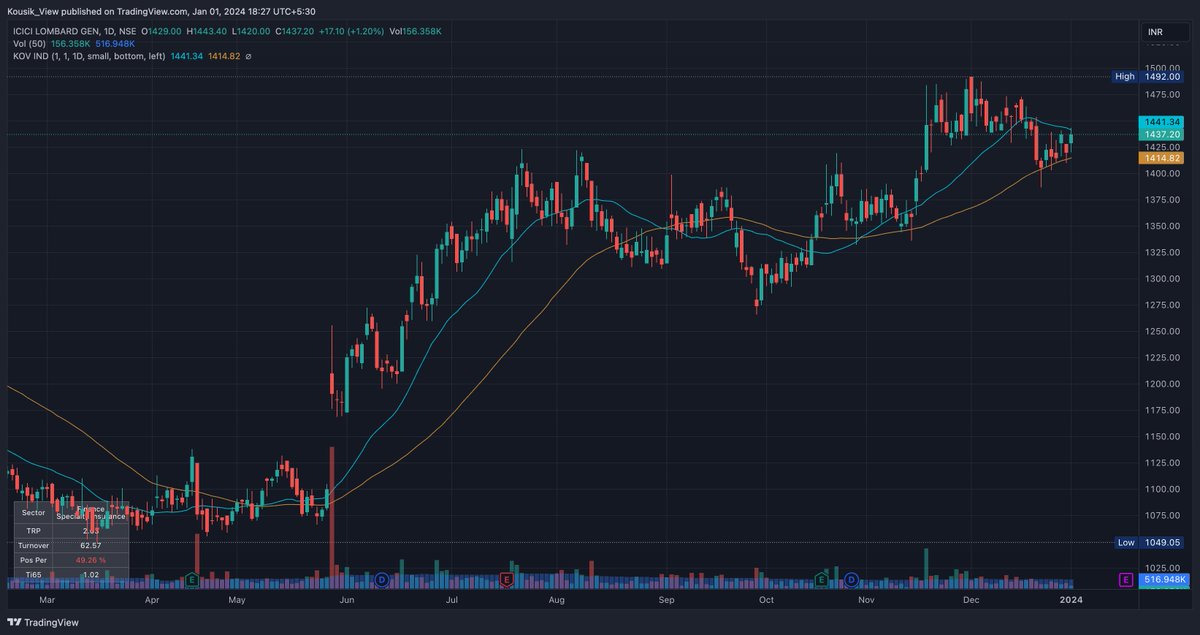Click the purple upcoming earnings E marker
Image resolution: width=1200 pixels, height=635 pixels.
point(1127,579)
